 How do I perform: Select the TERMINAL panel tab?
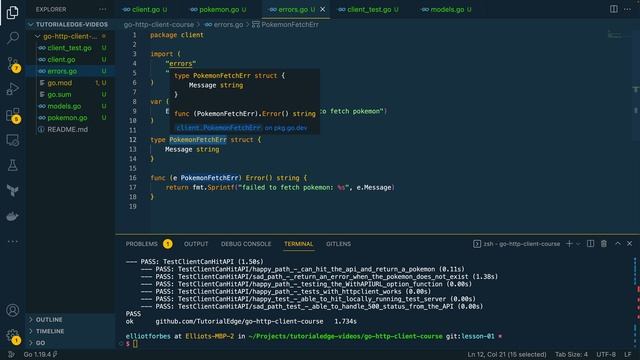299,244
